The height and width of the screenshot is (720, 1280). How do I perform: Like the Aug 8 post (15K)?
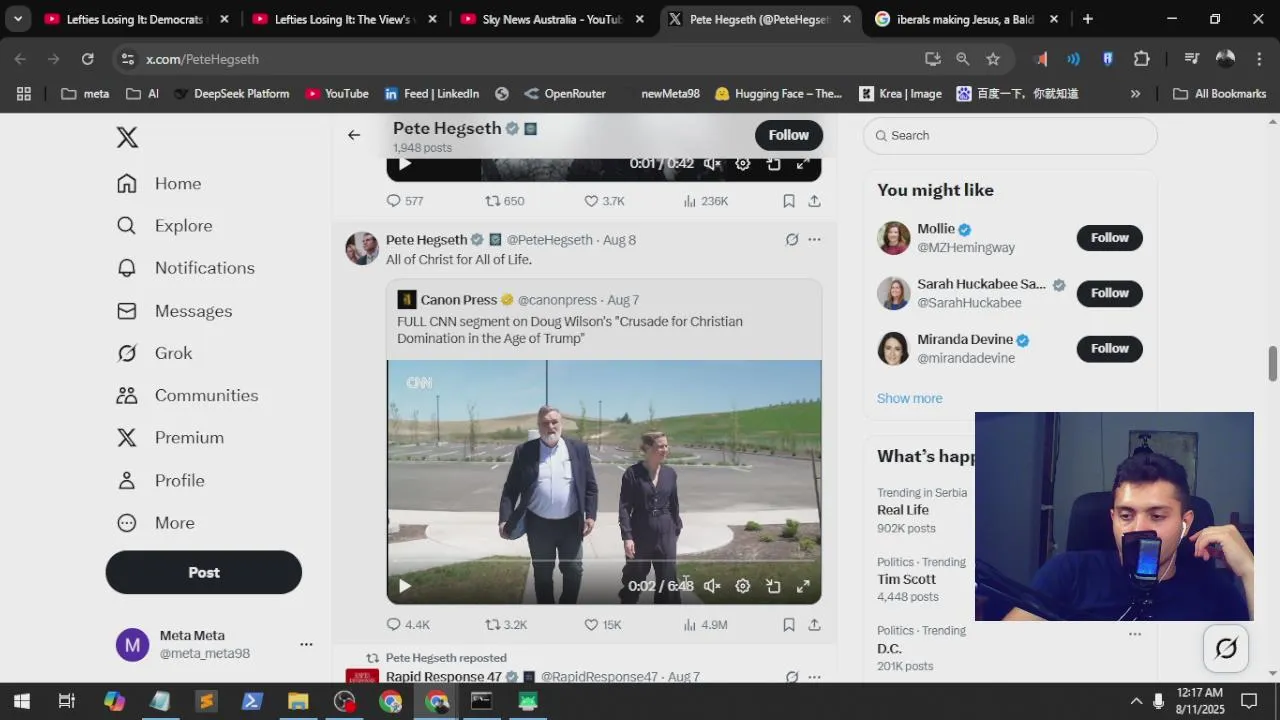pyautogui.click(x=603, y=624)
